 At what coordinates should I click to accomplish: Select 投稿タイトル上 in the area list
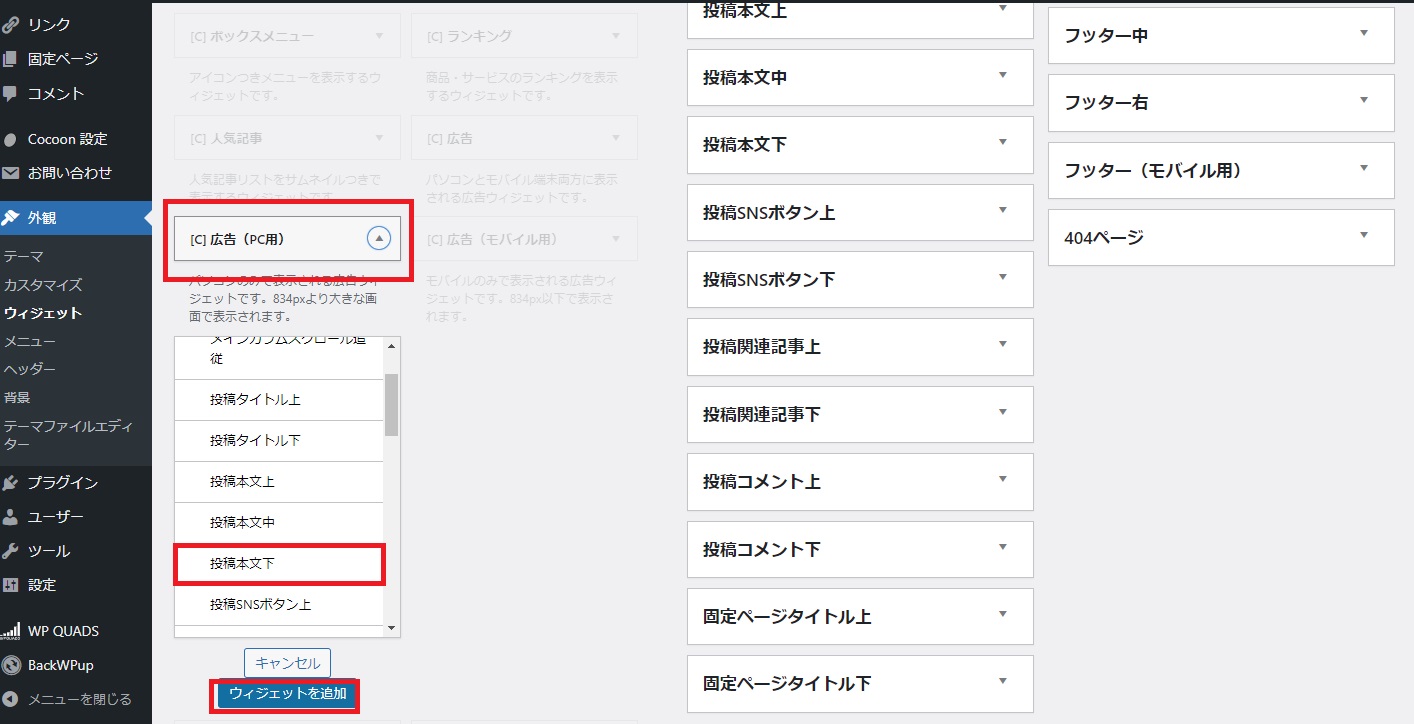pos(279,399)
